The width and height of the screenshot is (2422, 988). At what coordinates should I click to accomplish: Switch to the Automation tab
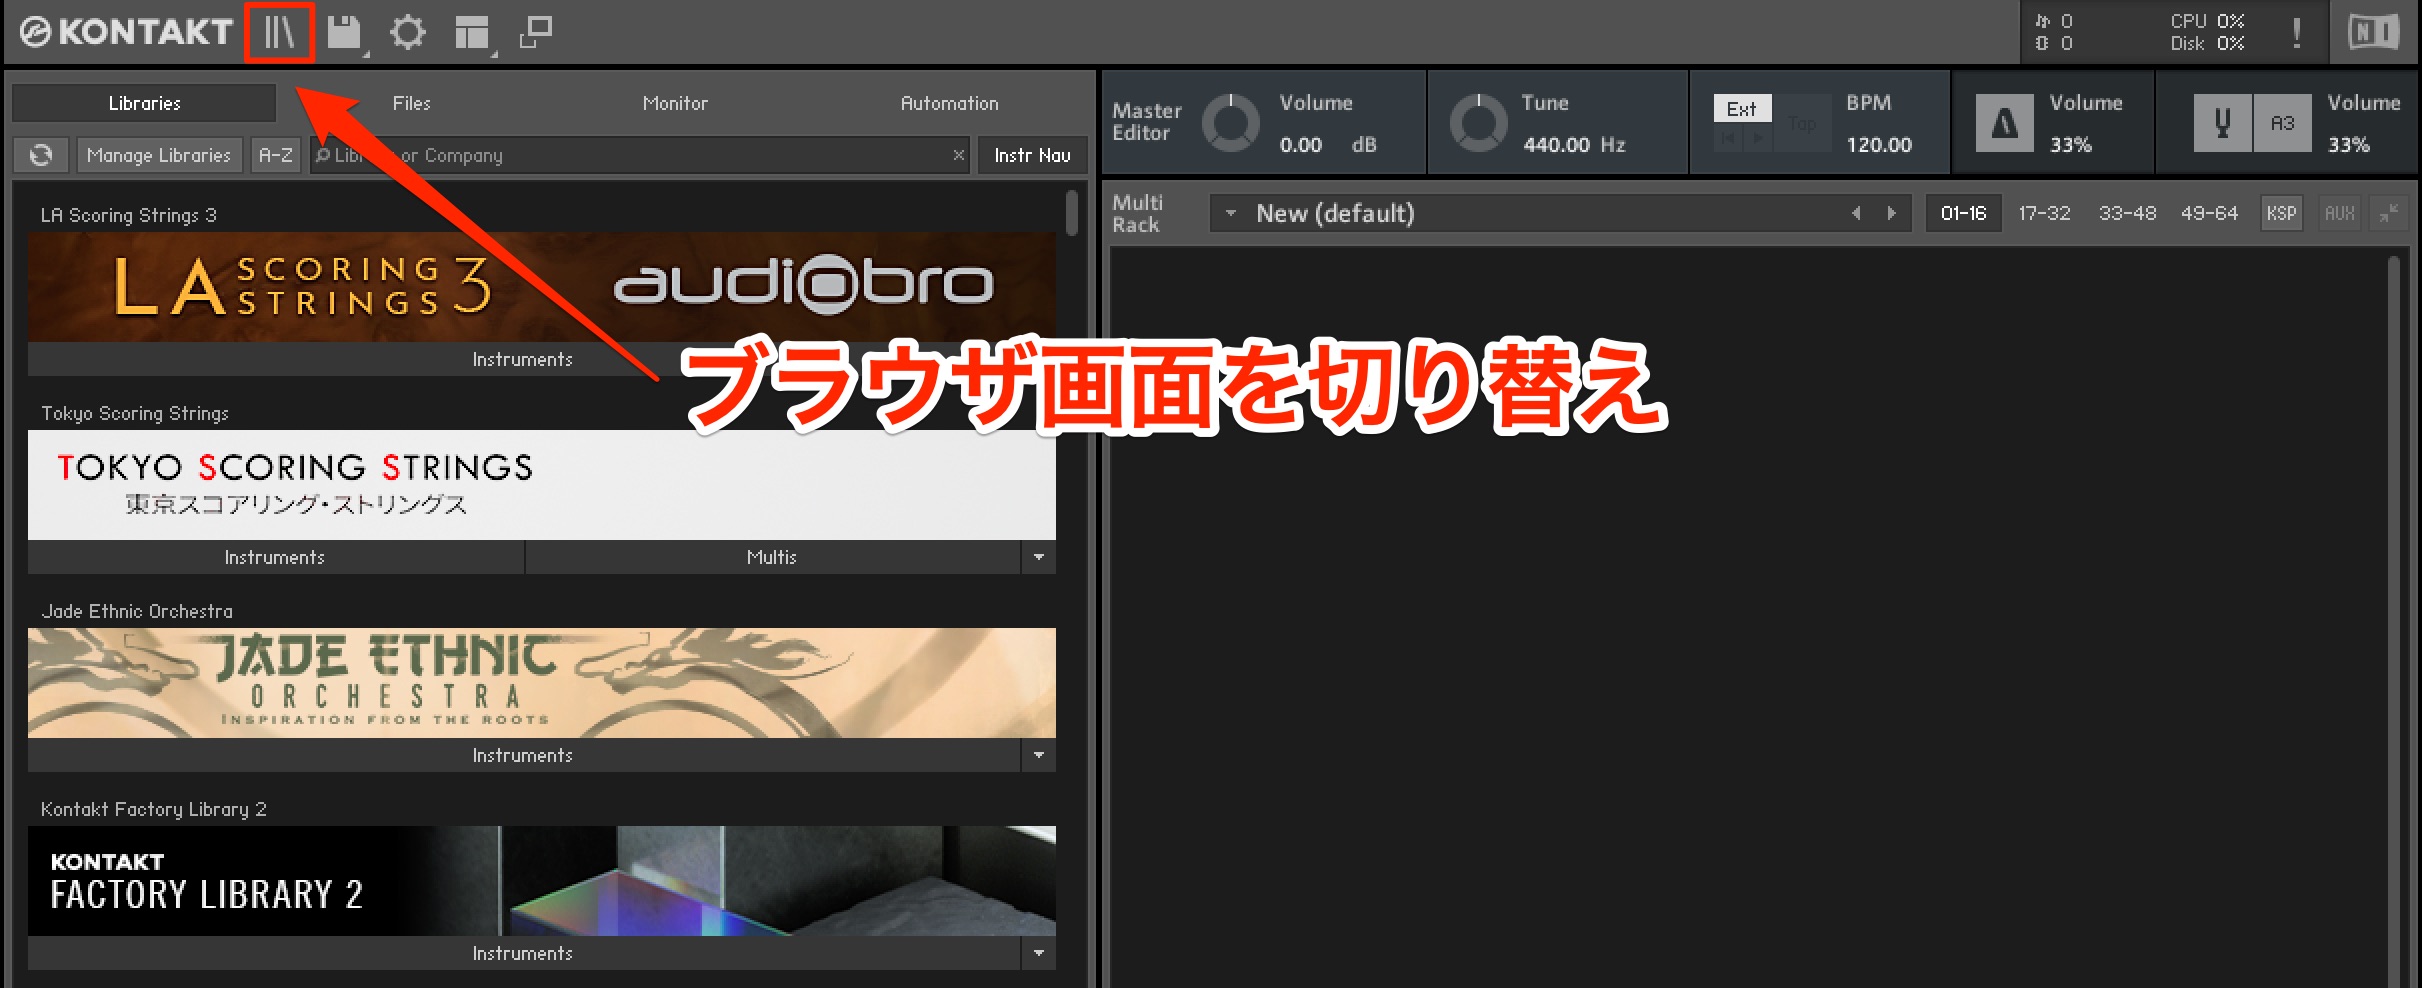coord(949,103)
